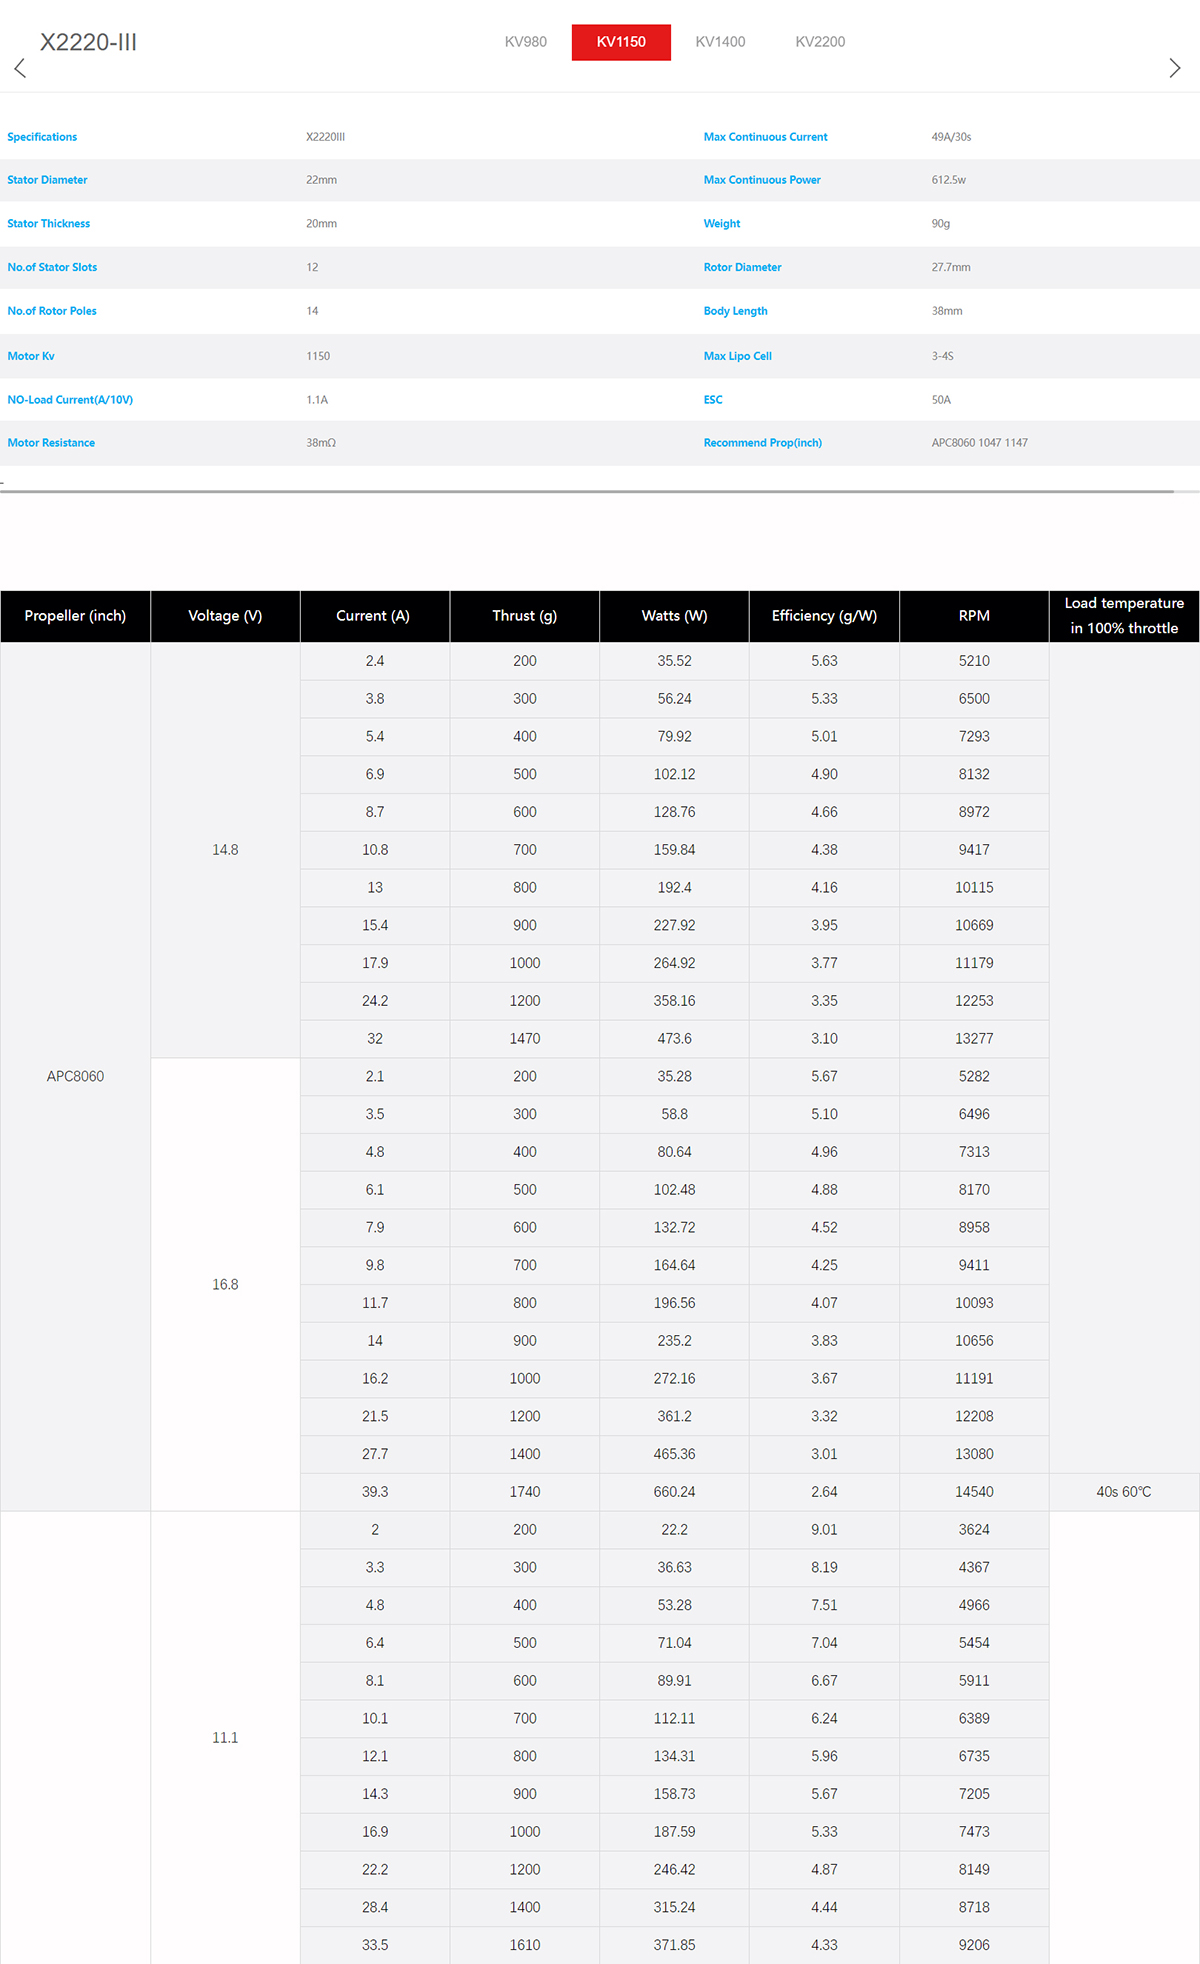Open the KV1400 tab
The image size is (1200, 1964).
(x=720, y=42)
